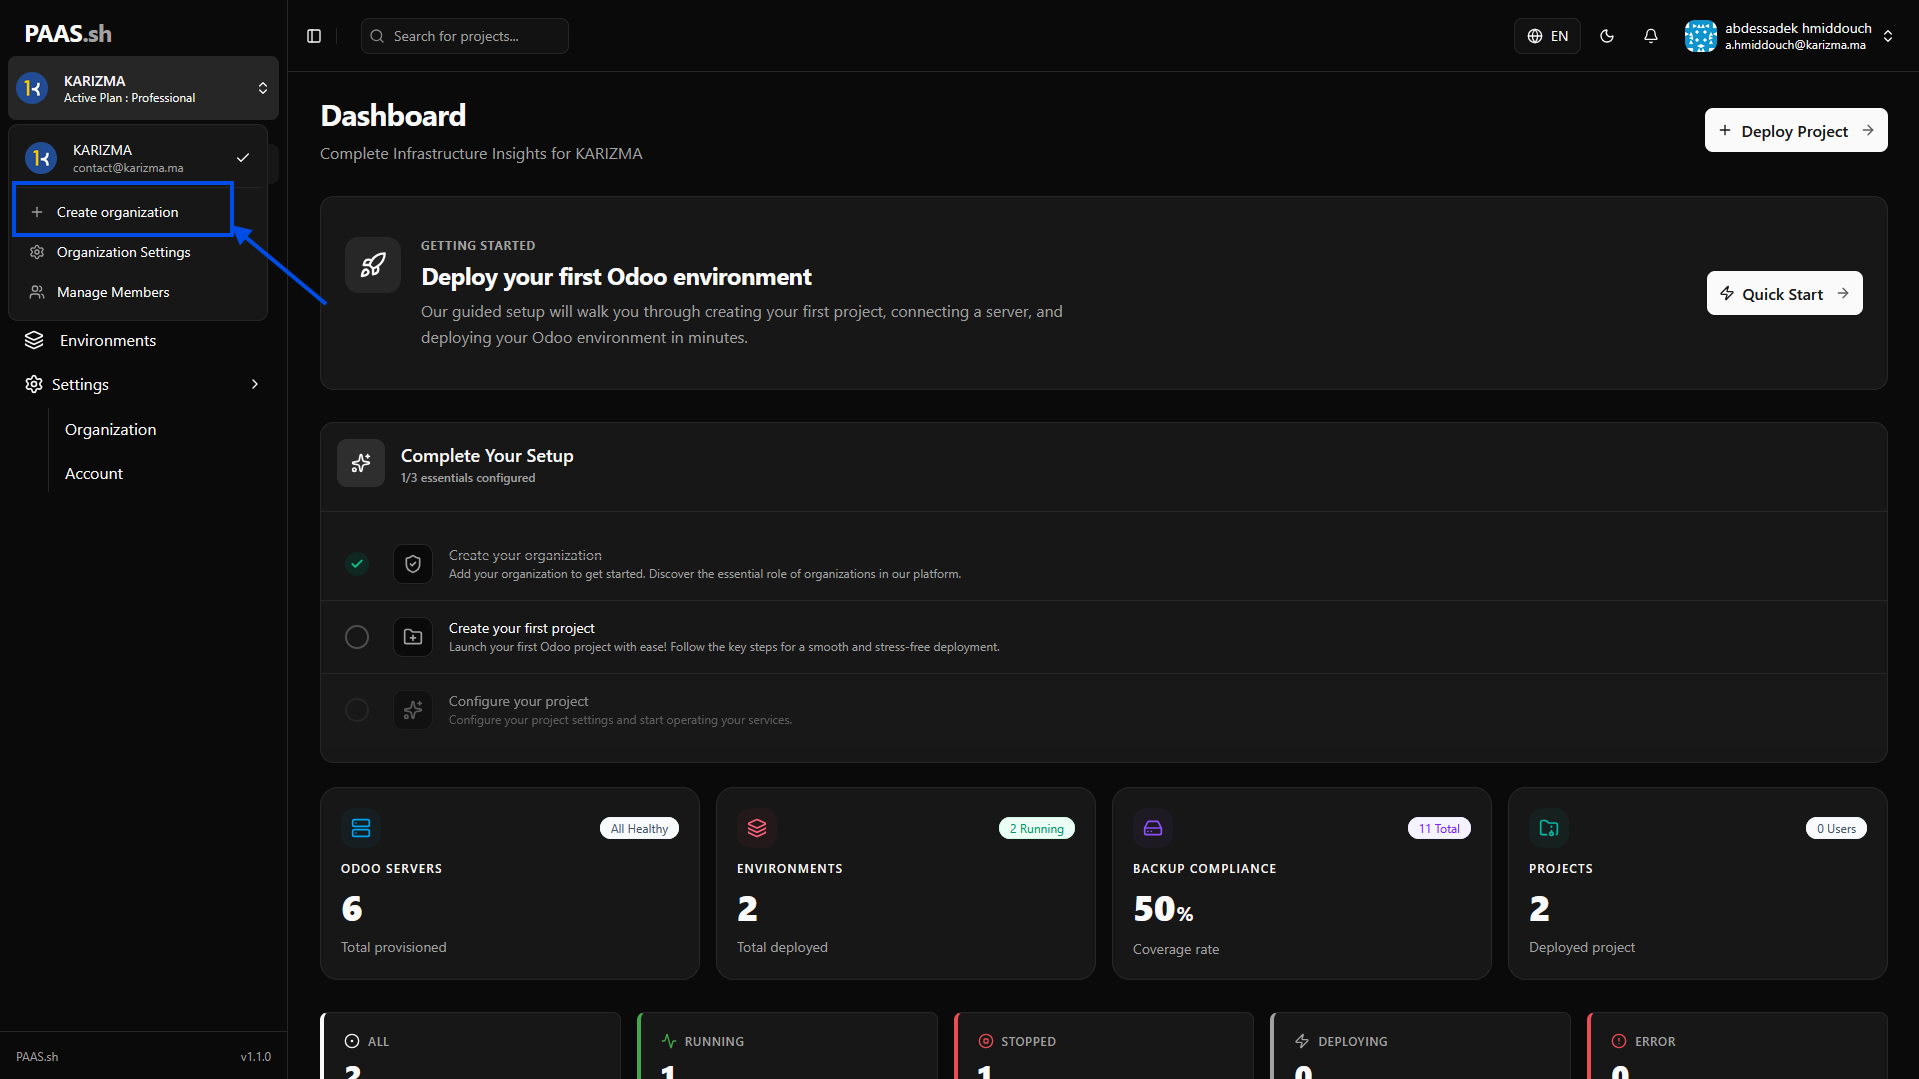Click the Environments card stack icon
This screenshot has height=1079, width=1919.
[x=757, y=828]
